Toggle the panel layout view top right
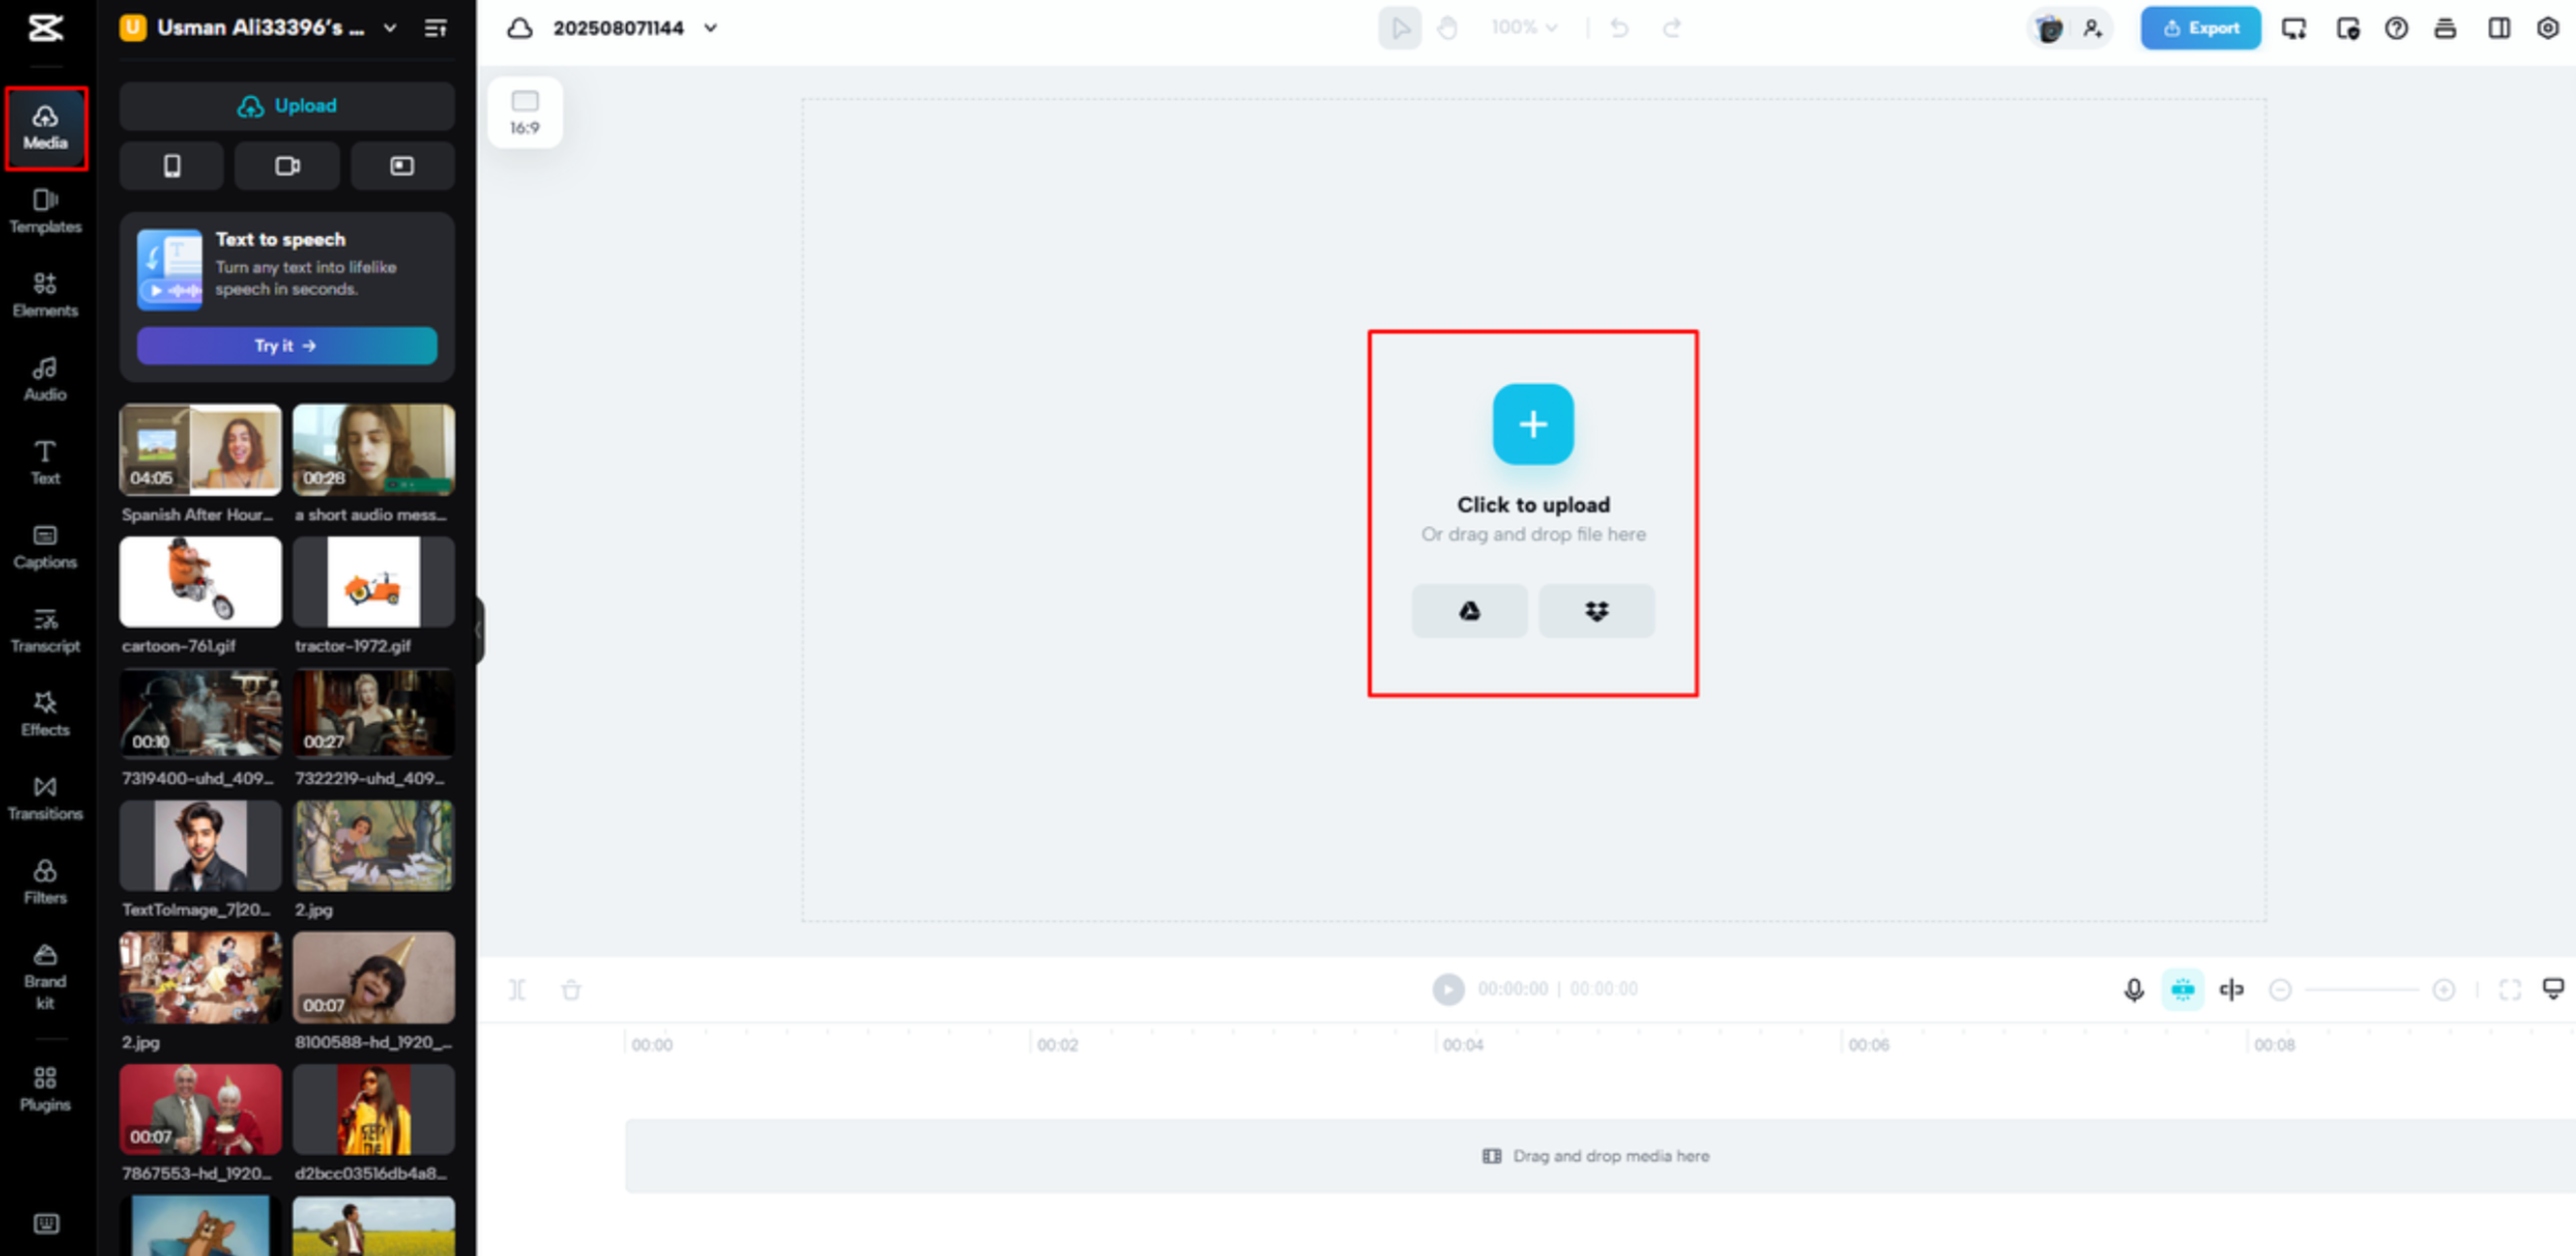Viewport: 2576px width, 1256px height. (2497, 28)
